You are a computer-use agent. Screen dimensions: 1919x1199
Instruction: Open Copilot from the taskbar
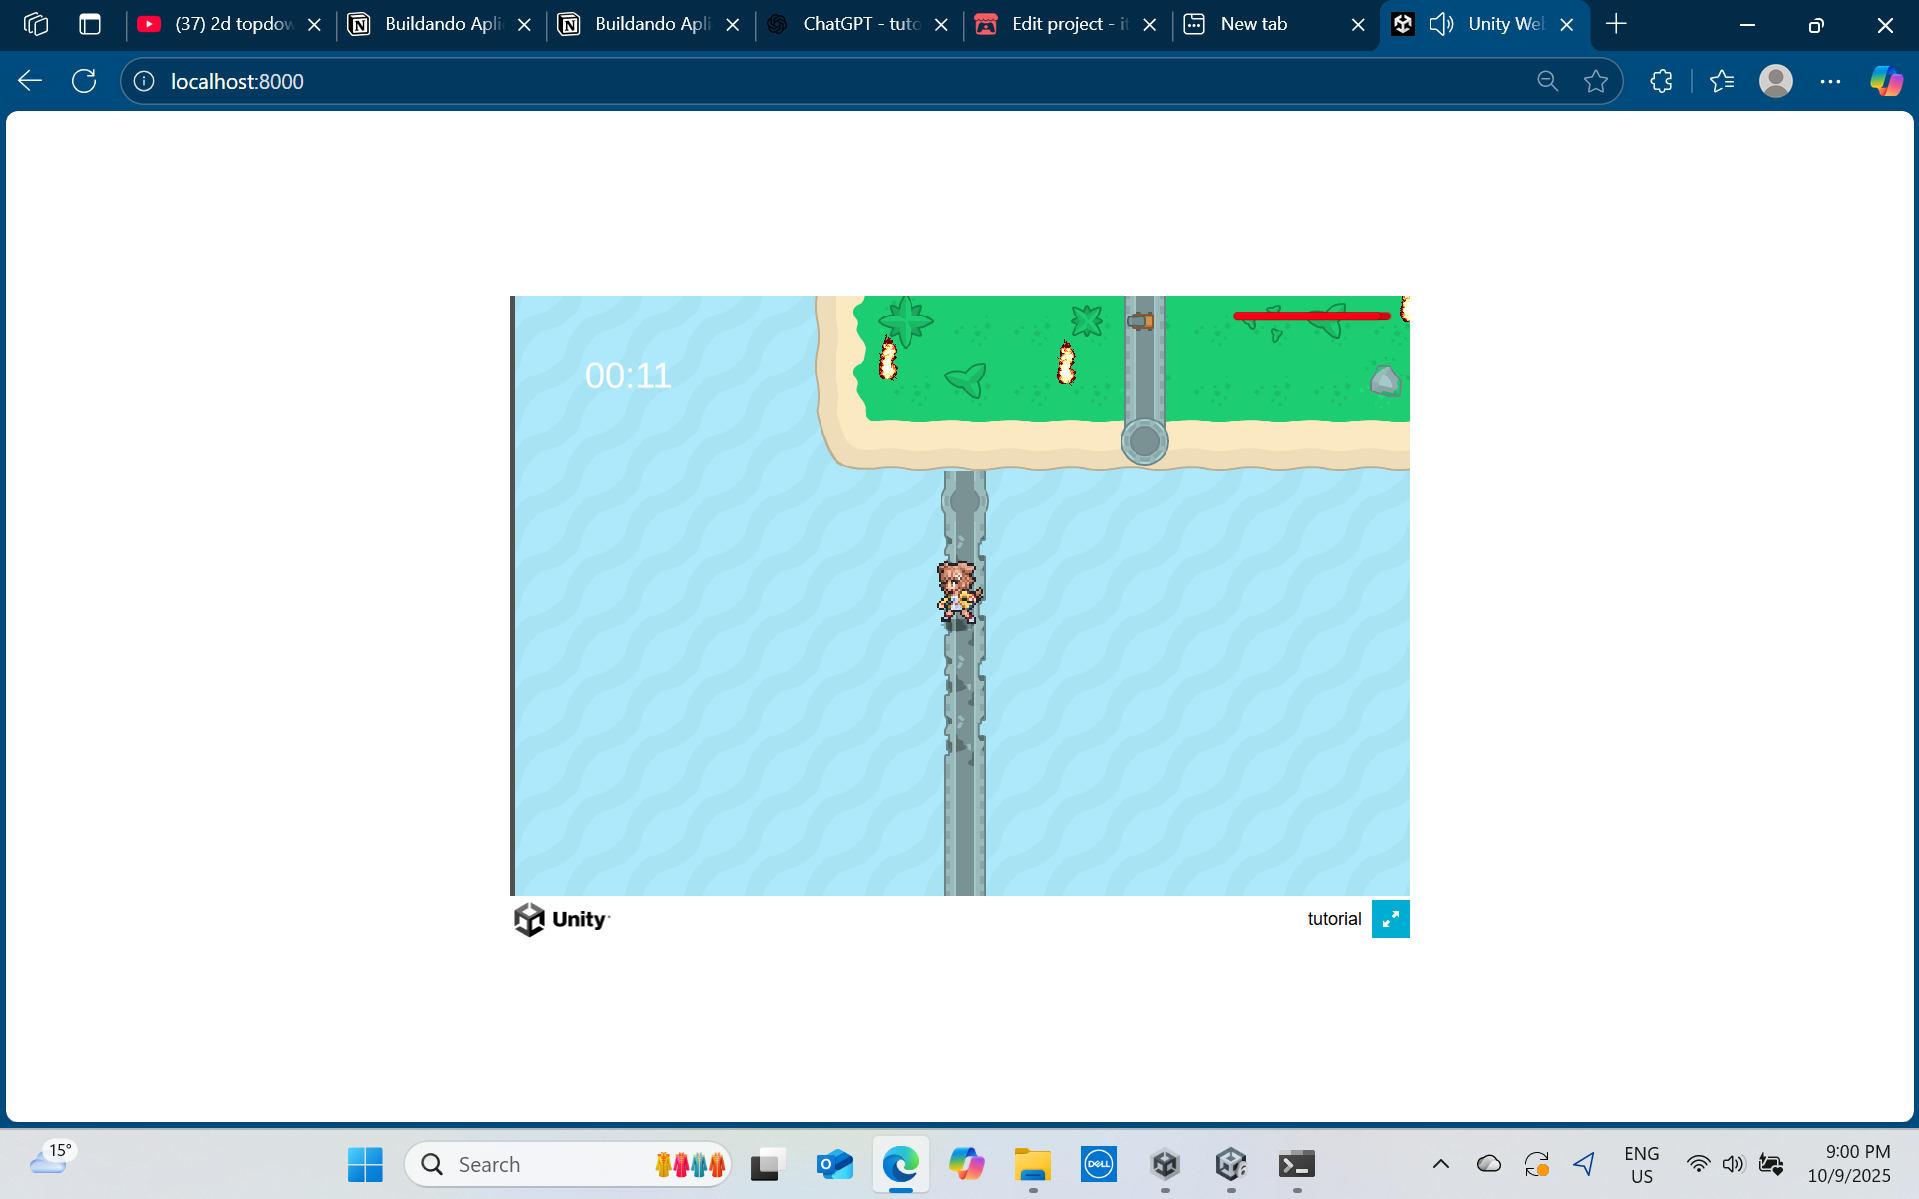click(x=966, y=1164)
